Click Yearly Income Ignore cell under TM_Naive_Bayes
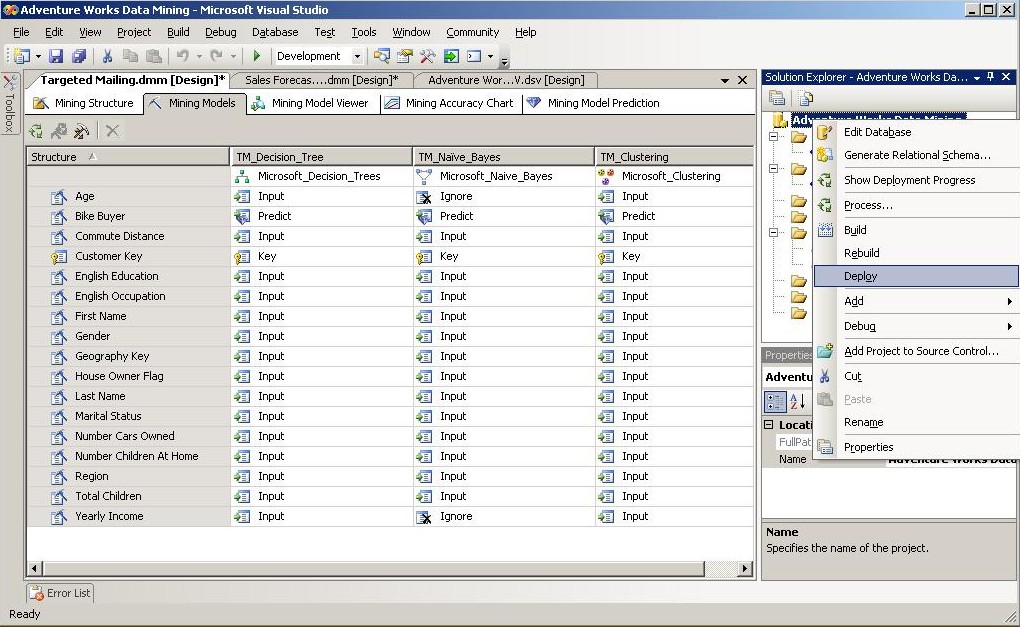 coord(503,516)
